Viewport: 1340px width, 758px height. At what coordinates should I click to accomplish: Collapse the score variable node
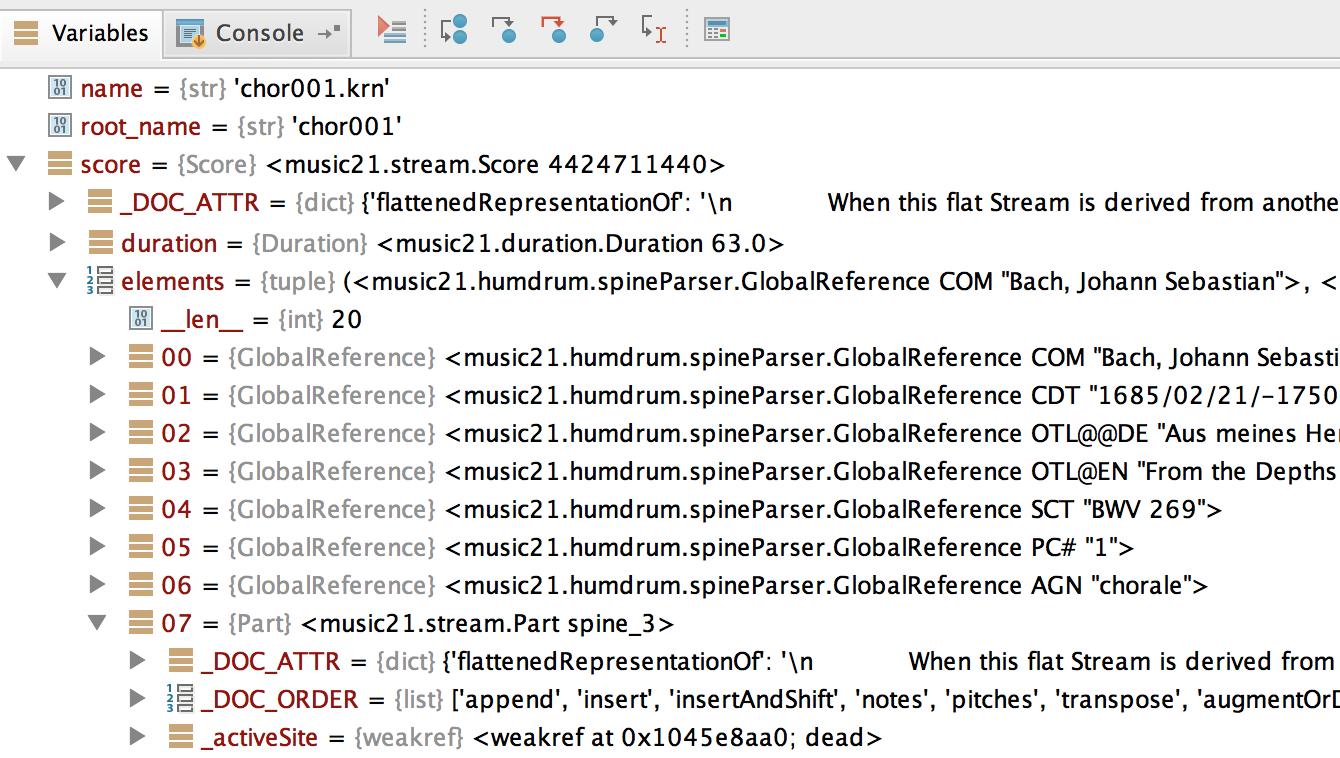click(16, 164)
